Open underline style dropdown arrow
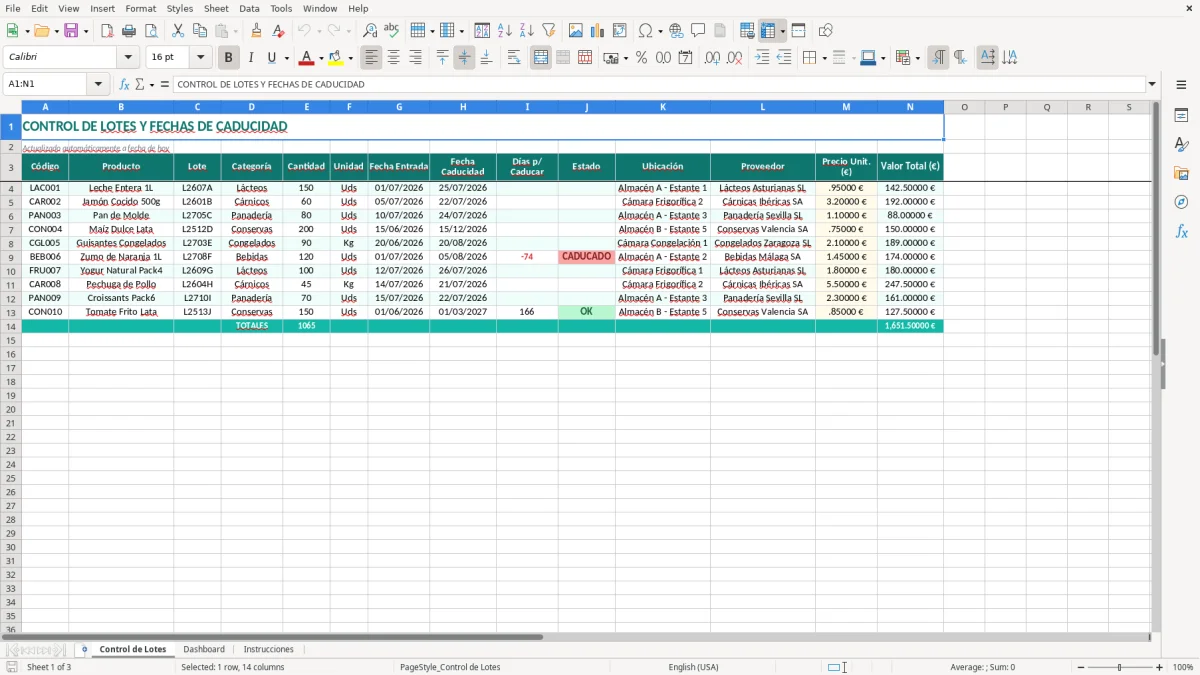This screenshot has height=675, width=1200. [x=286, y=58]
